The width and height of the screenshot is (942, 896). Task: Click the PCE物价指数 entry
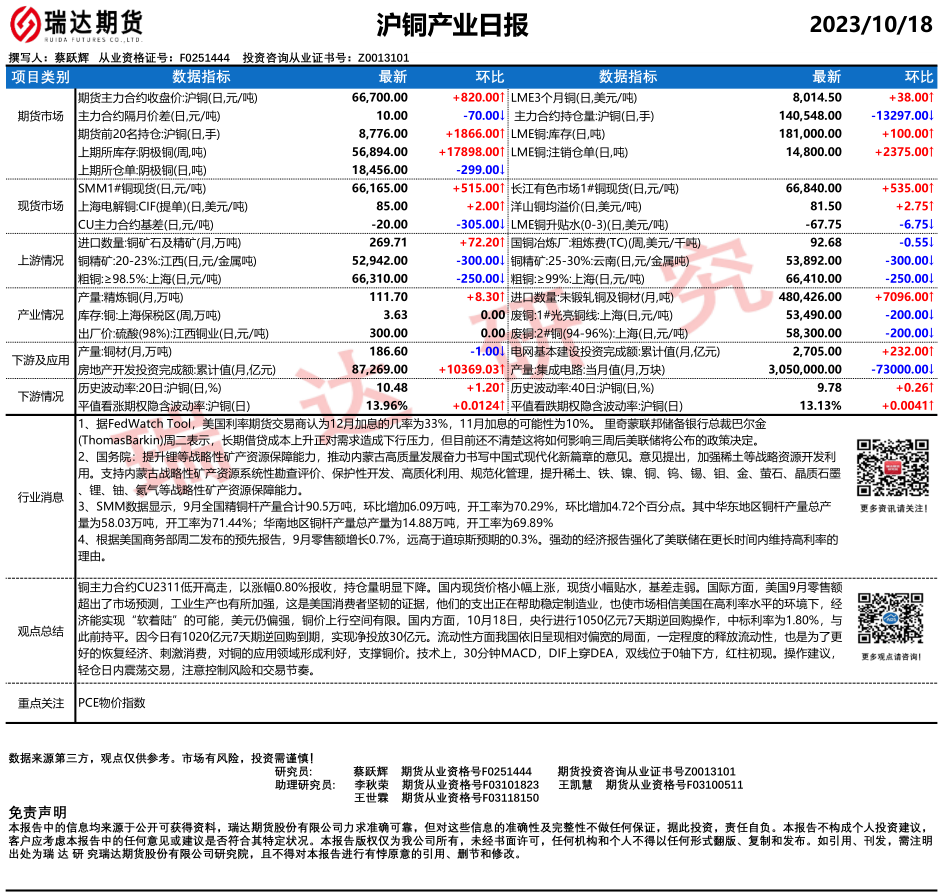click(111, 703)
